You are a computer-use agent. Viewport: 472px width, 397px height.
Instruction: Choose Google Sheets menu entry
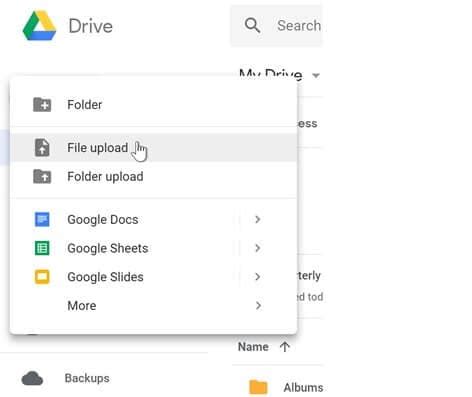pyautogui.click(x=153, y=248)
